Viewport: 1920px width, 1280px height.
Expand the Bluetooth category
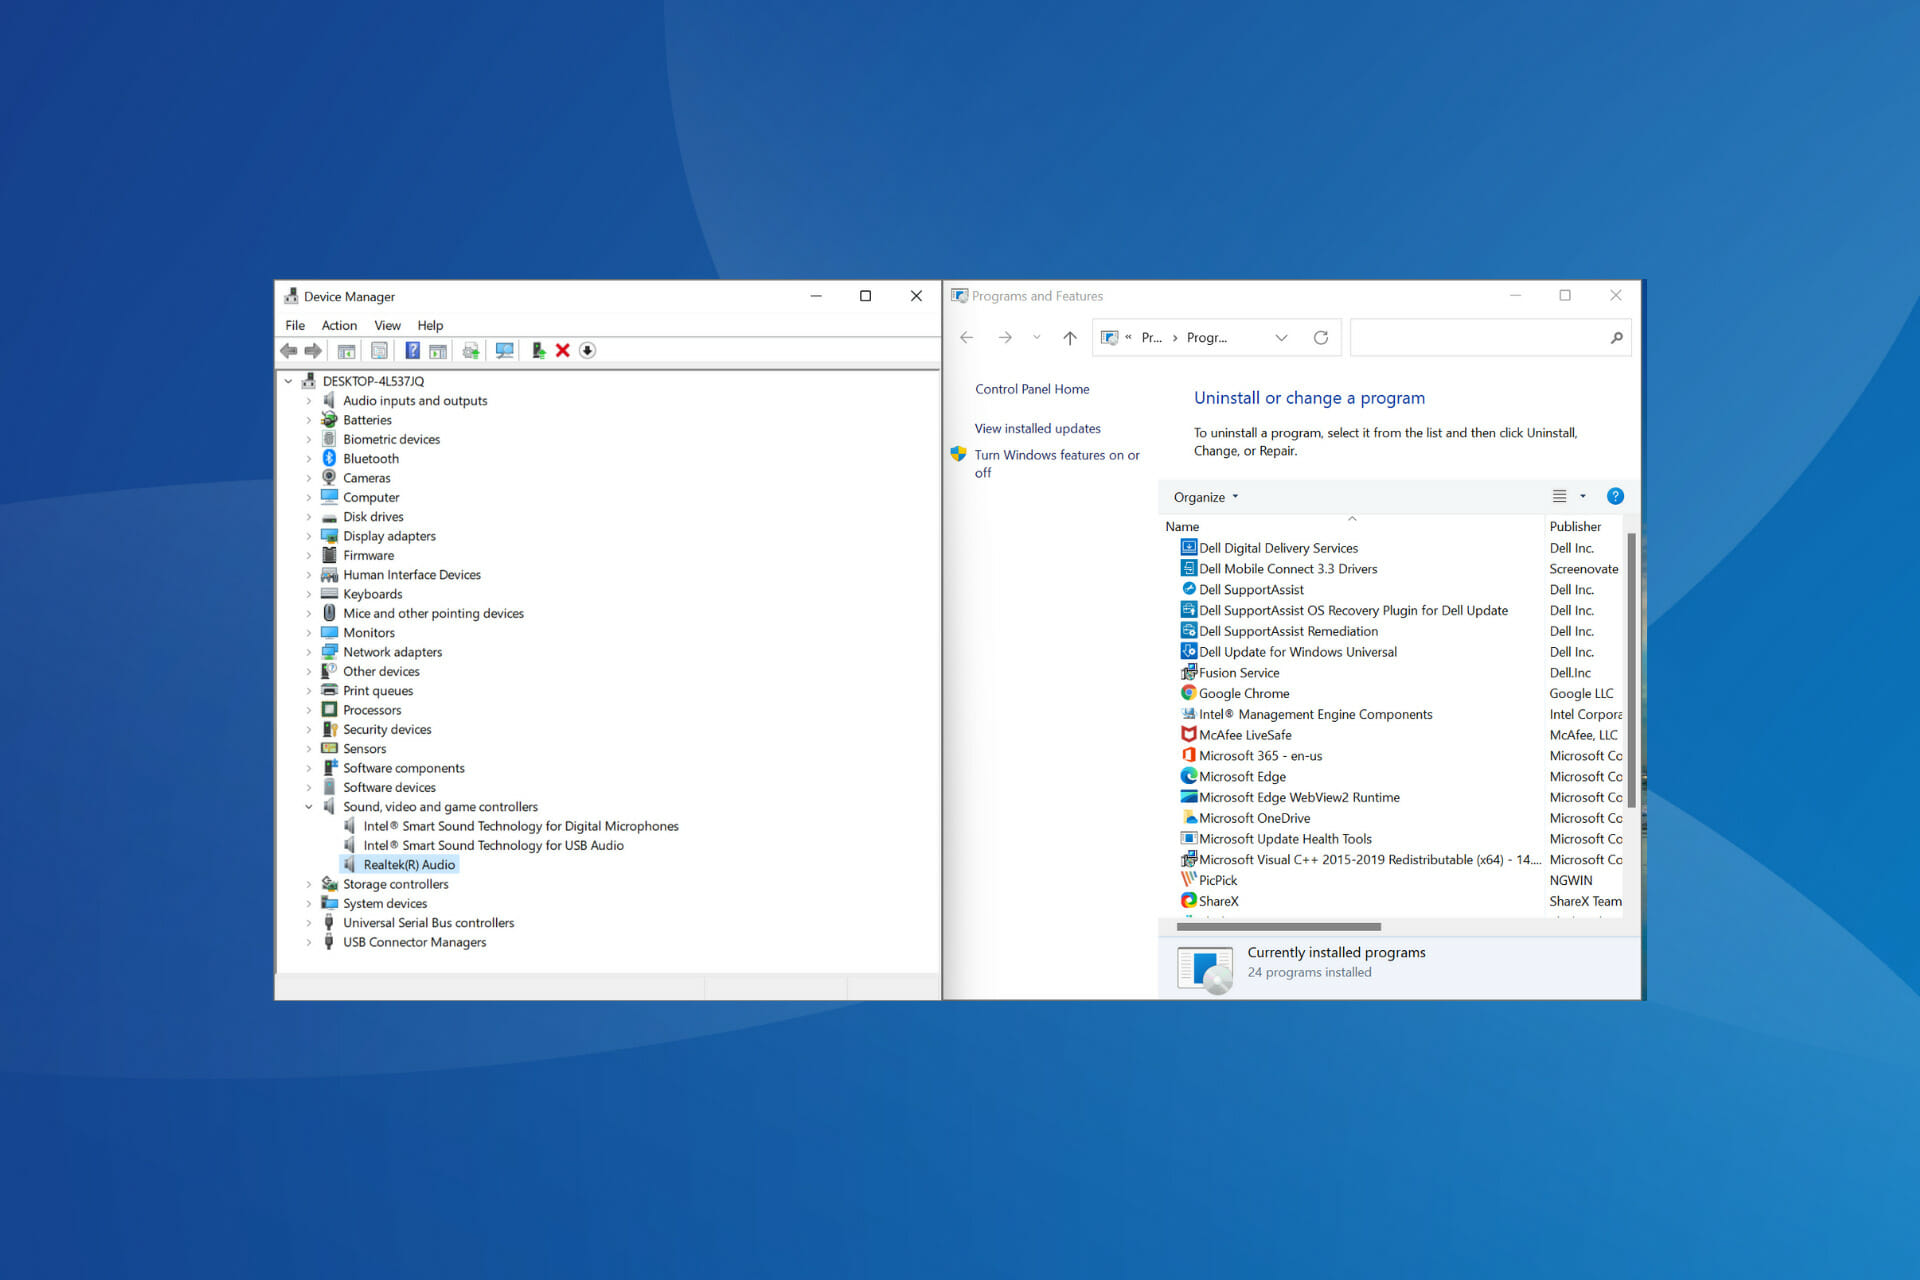(x=309, y=459)
